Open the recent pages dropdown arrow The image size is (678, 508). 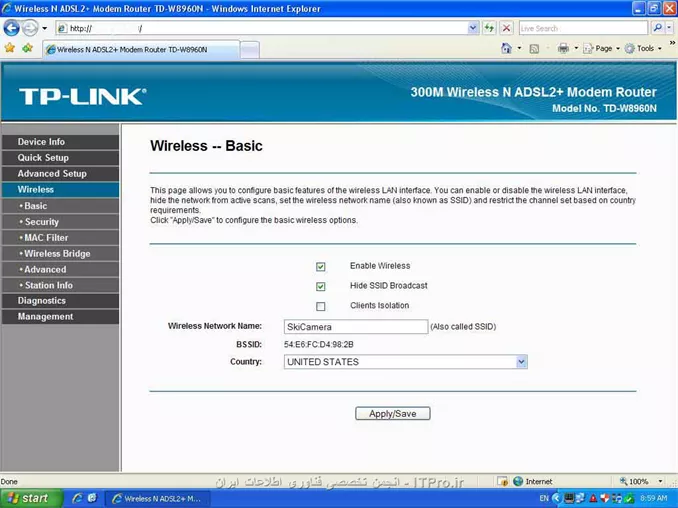[45, 29]
